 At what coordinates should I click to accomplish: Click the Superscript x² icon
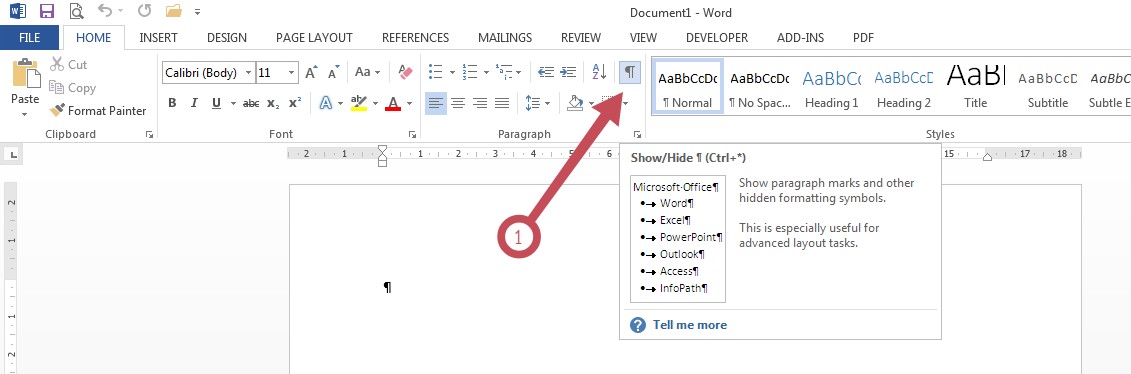coord(294,104)
